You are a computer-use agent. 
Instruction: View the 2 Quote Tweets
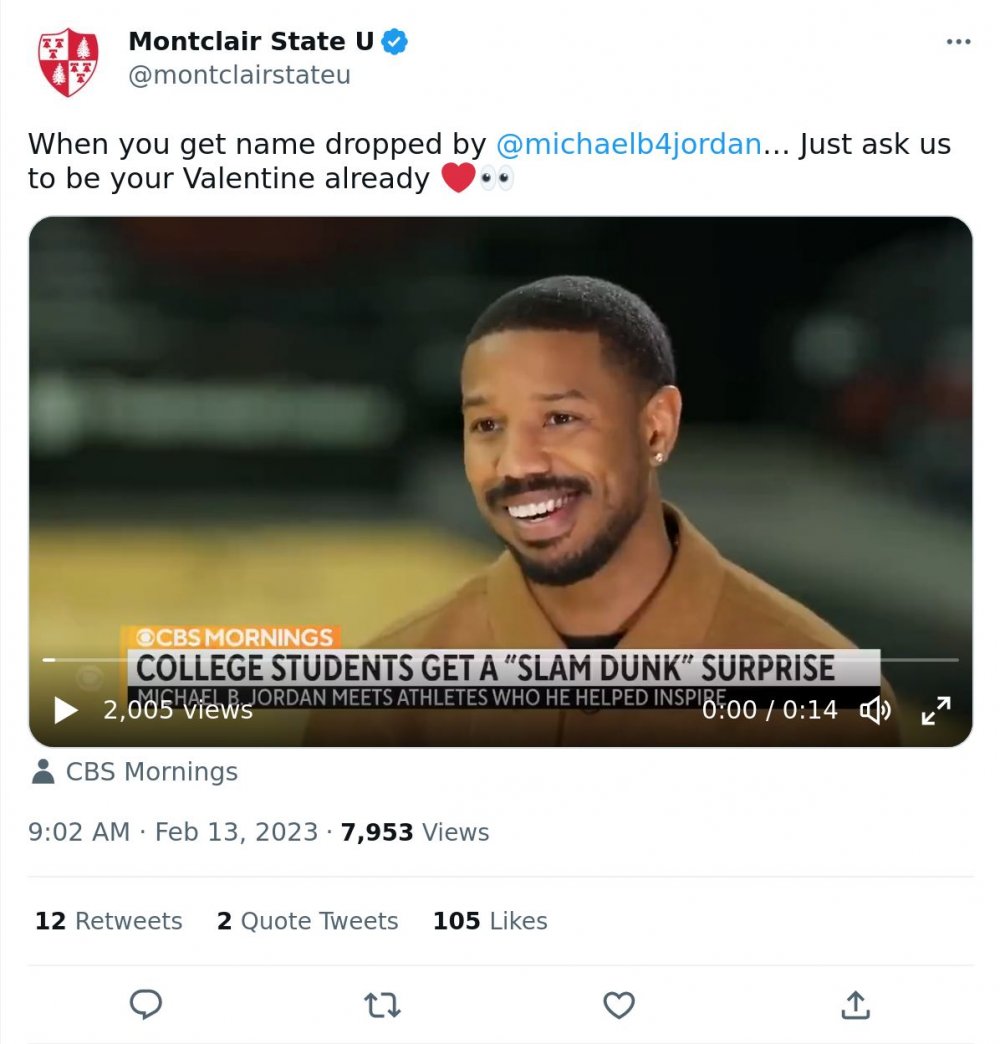pos(307,921)
